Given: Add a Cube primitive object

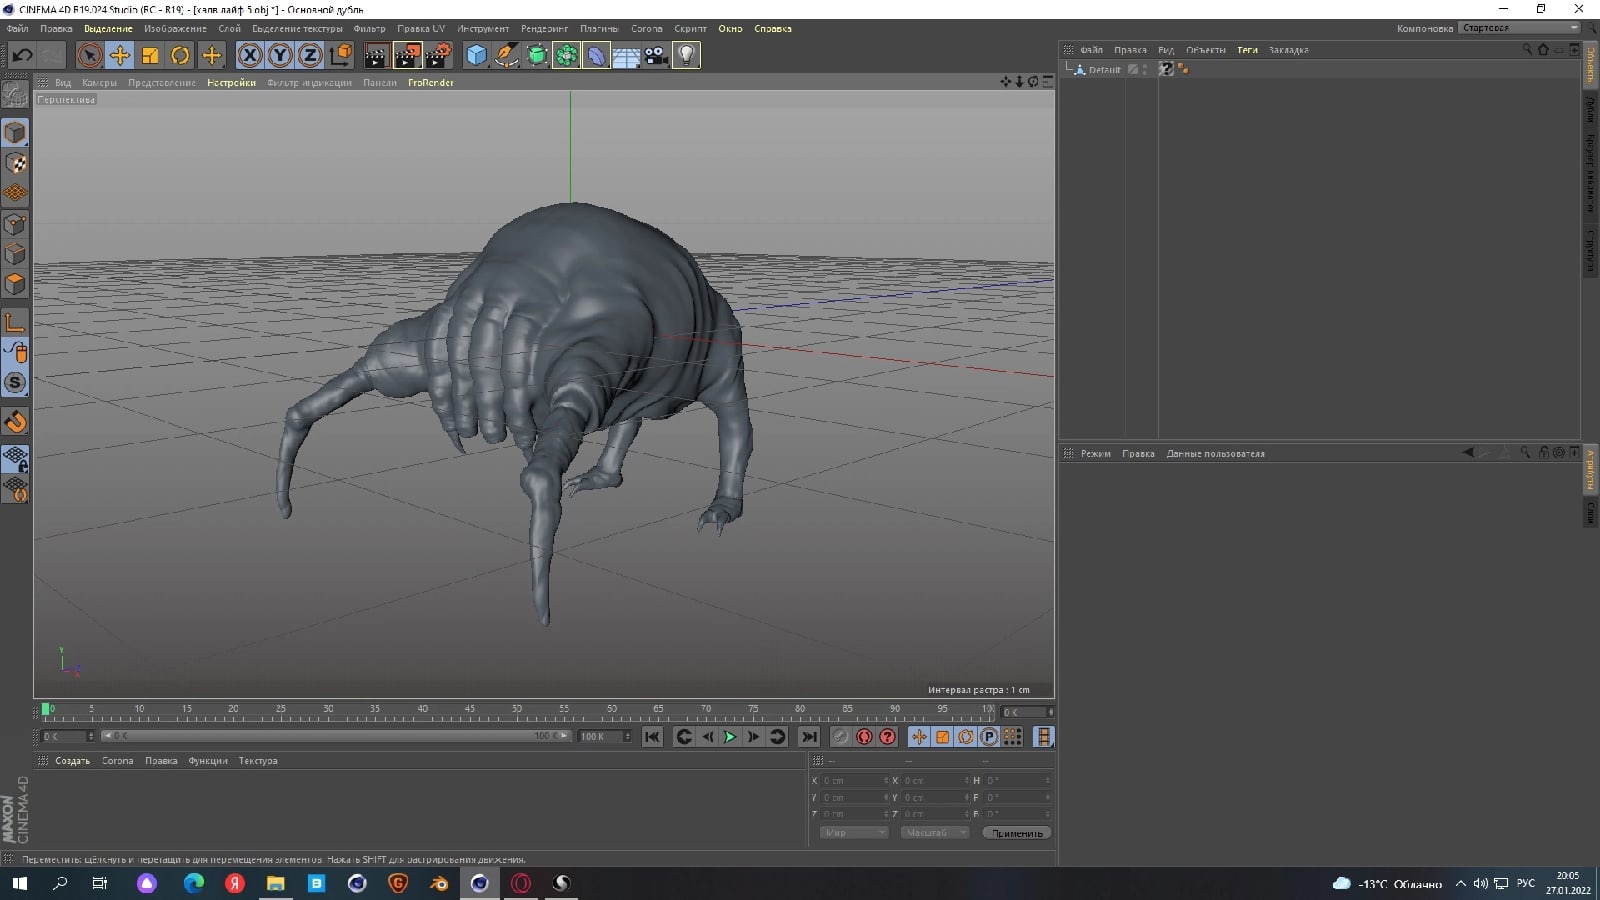Looking at the screenshot, I should coord(476,55).
